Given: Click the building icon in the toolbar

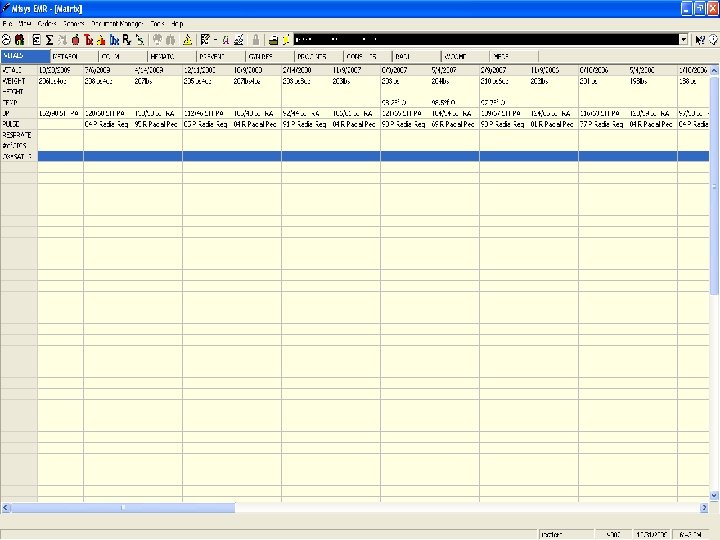Looking at the screenshot, I should 20,40.
